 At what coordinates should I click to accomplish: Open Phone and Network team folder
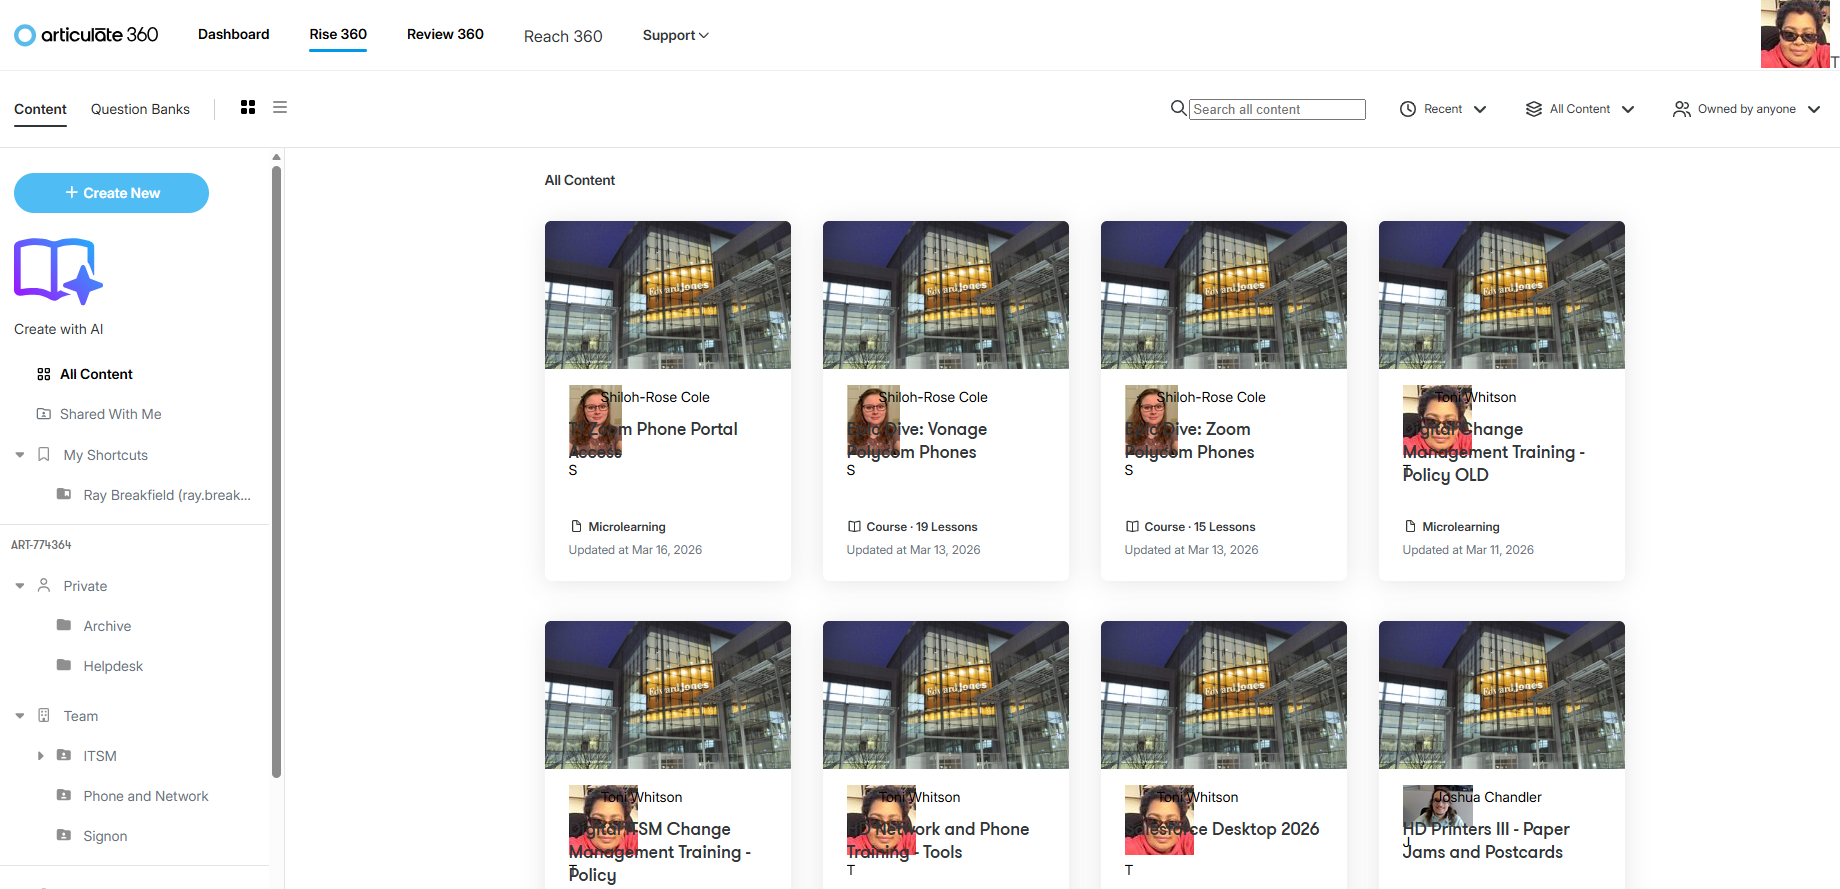tap(146, 796)
